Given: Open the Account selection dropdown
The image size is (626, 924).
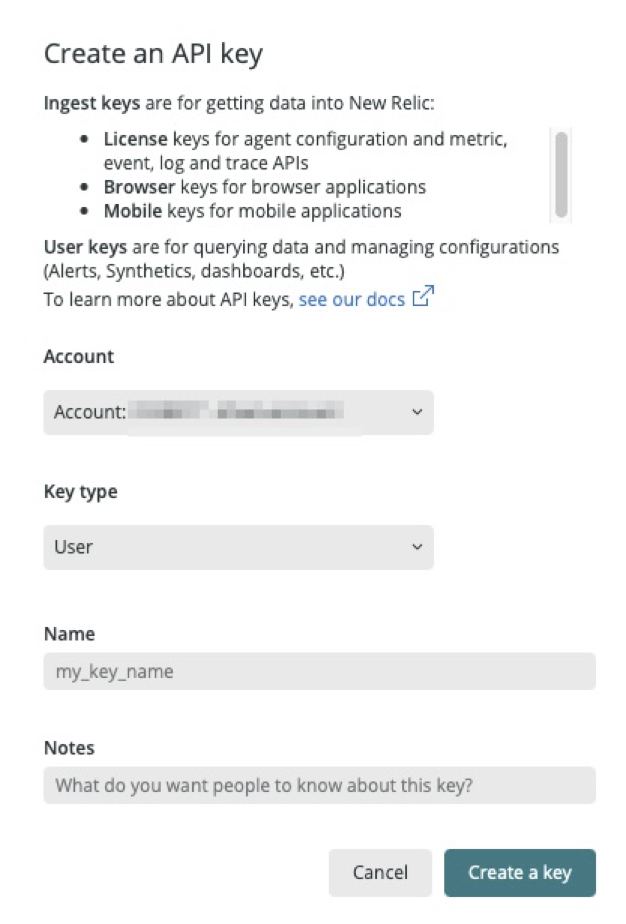Looking at the screenshot, I should click(238, 412).
